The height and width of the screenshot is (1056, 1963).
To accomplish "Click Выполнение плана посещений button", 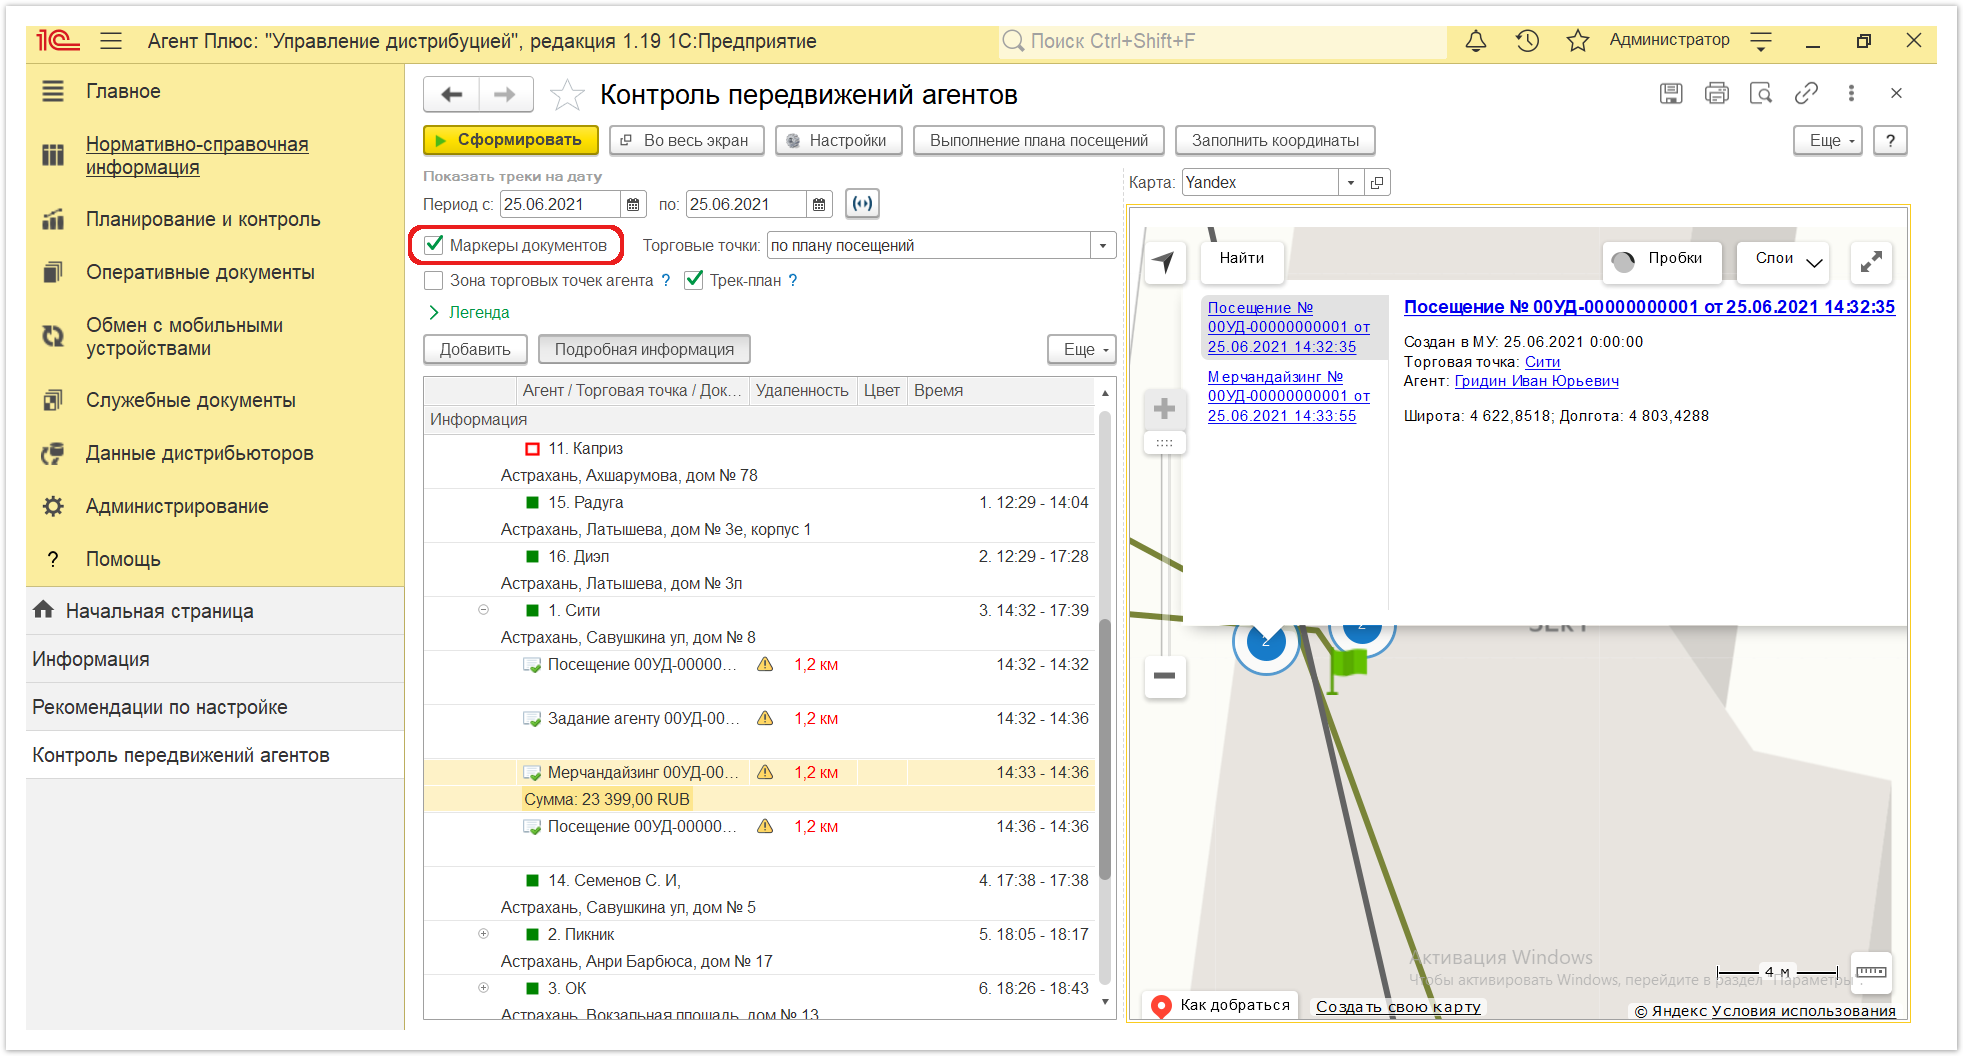I will (x=1038, y=141).
